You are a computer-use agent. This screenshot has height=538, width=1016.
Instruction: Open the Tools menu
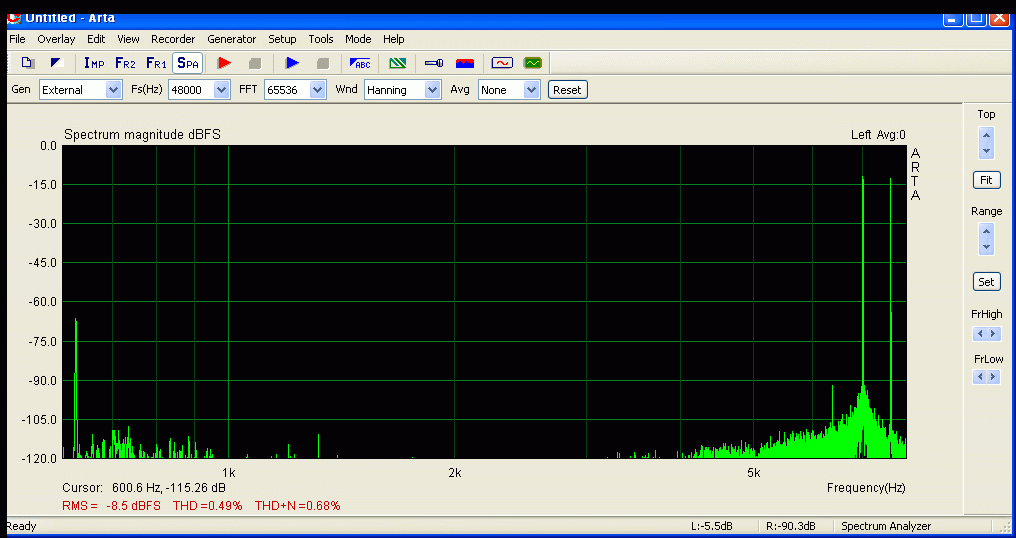click(321, 39)
